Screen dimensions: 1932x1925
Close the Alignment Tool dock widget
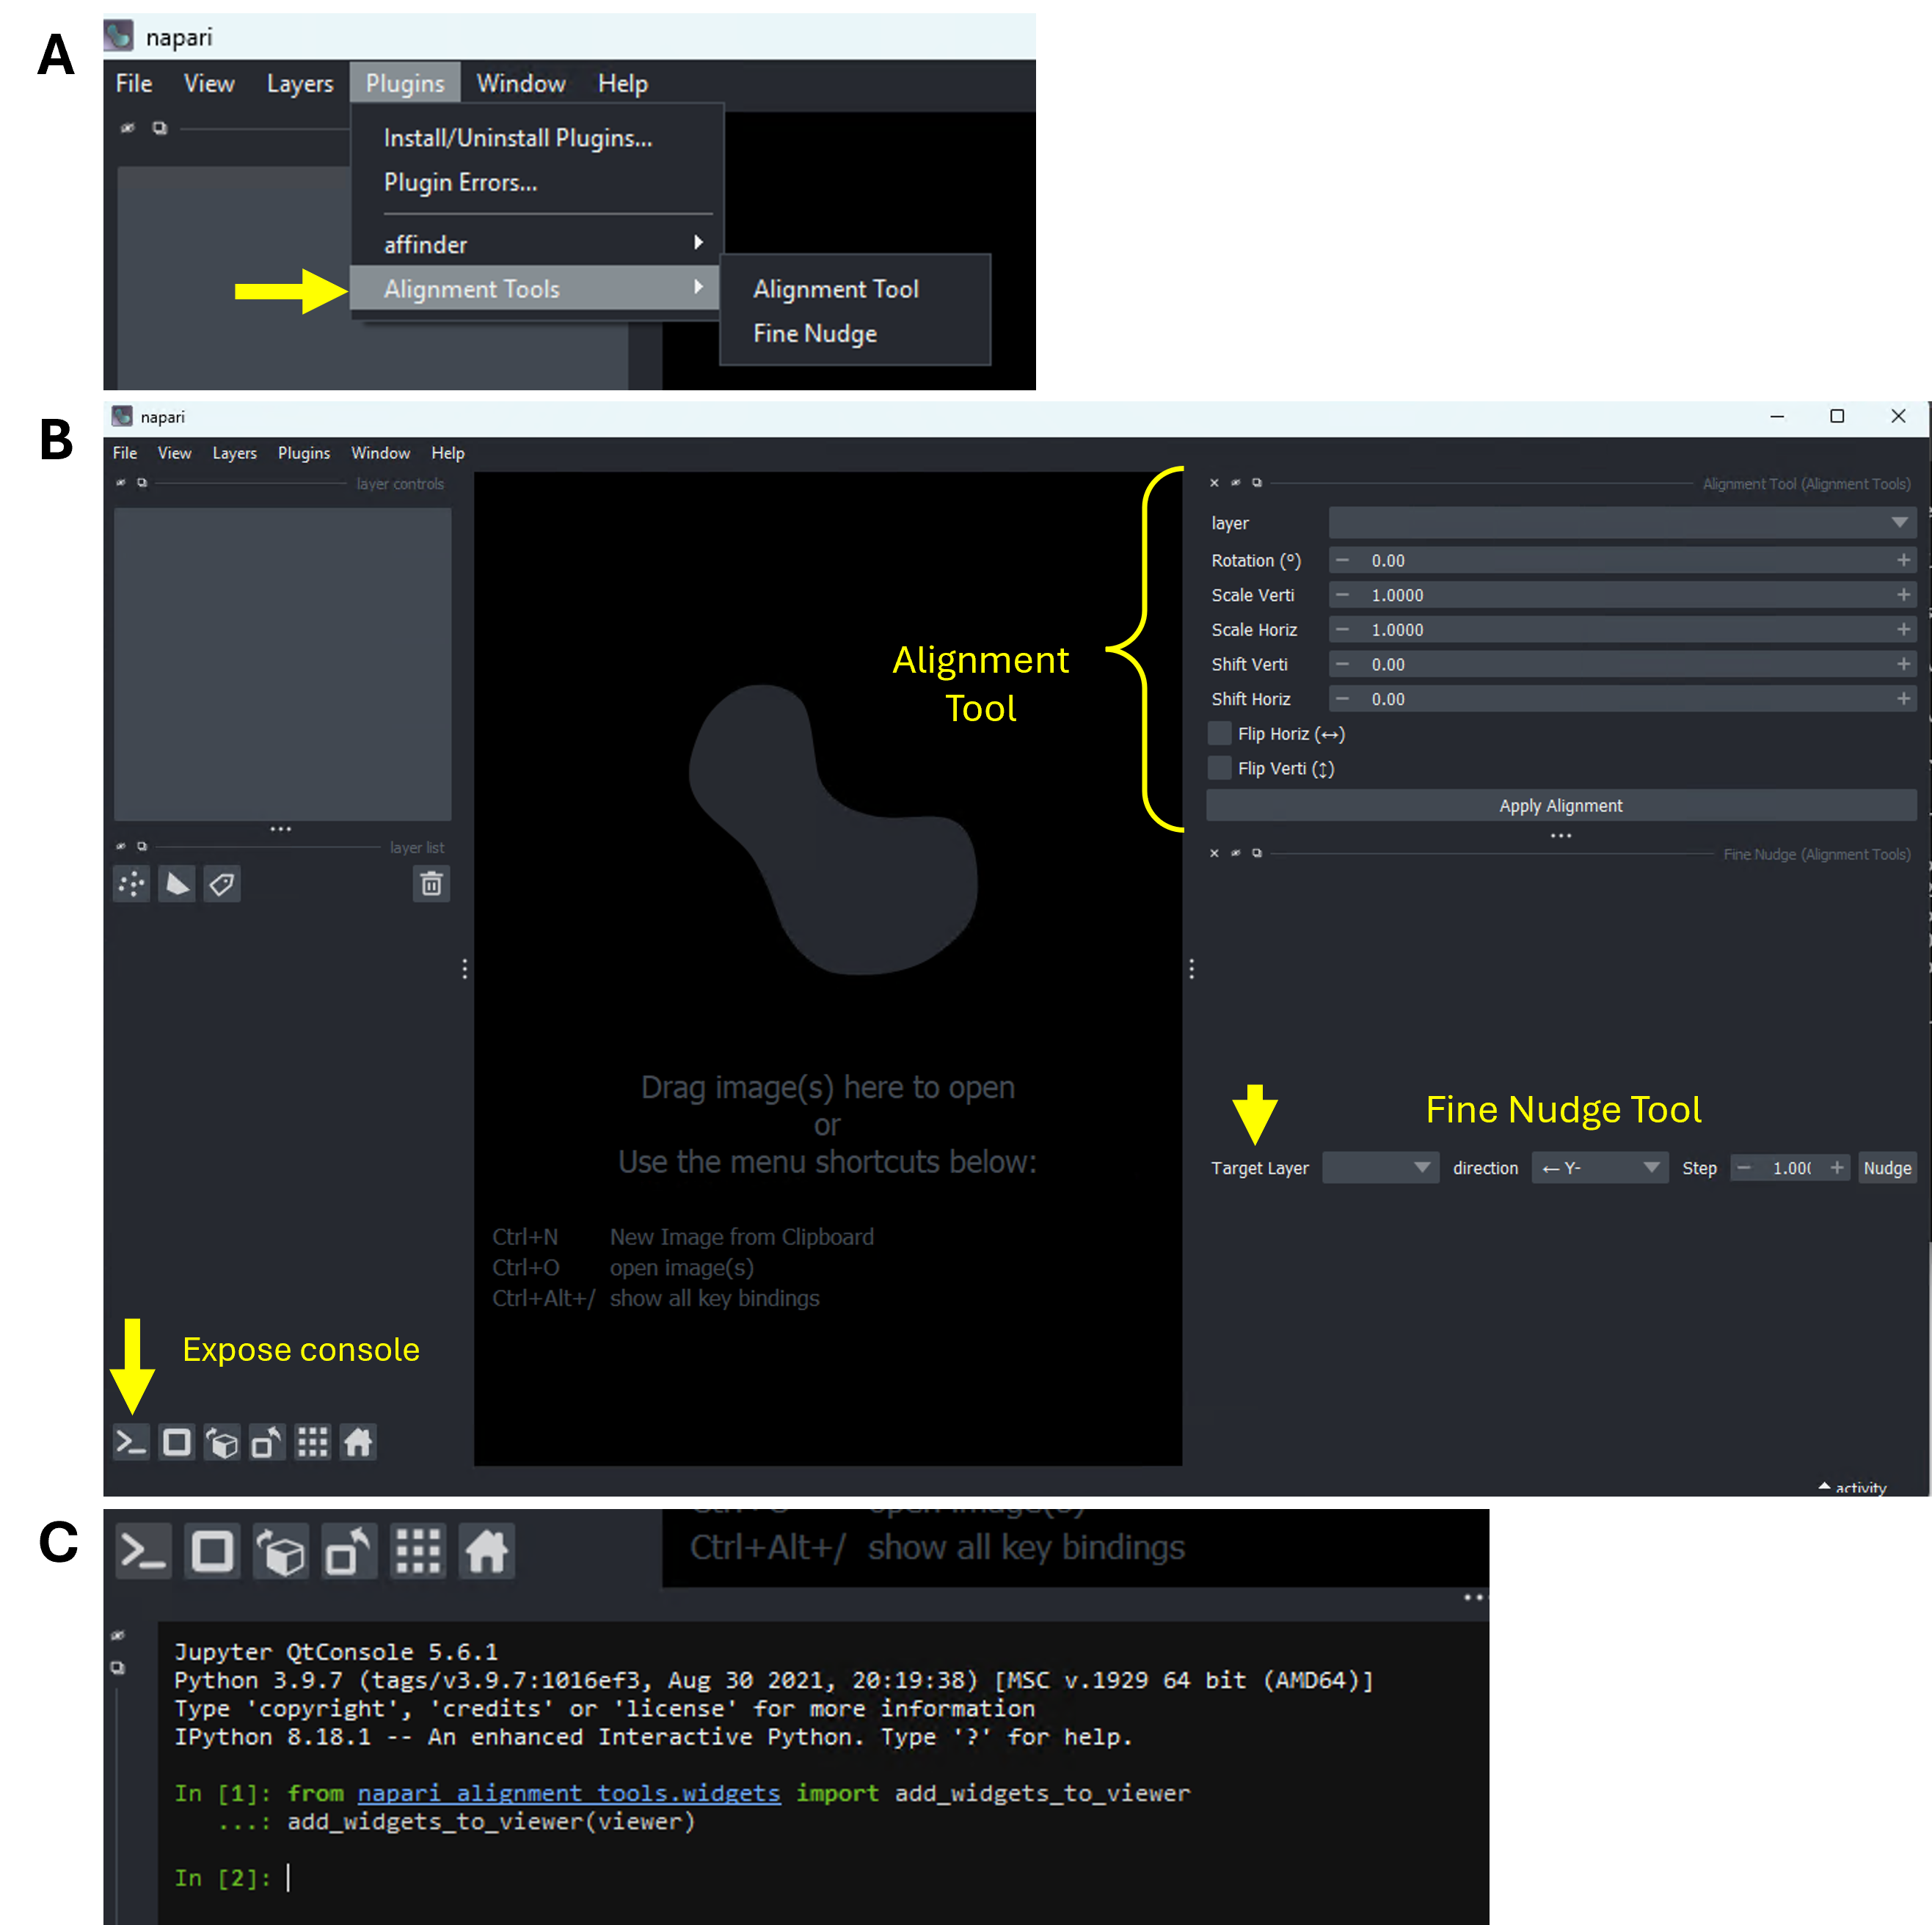1214,483
